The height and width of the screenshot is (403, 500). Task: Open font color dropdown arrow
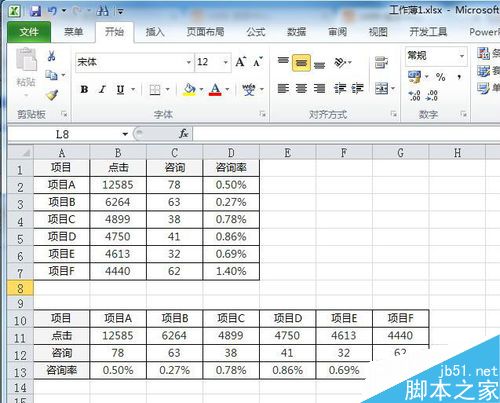pos(227,89)
